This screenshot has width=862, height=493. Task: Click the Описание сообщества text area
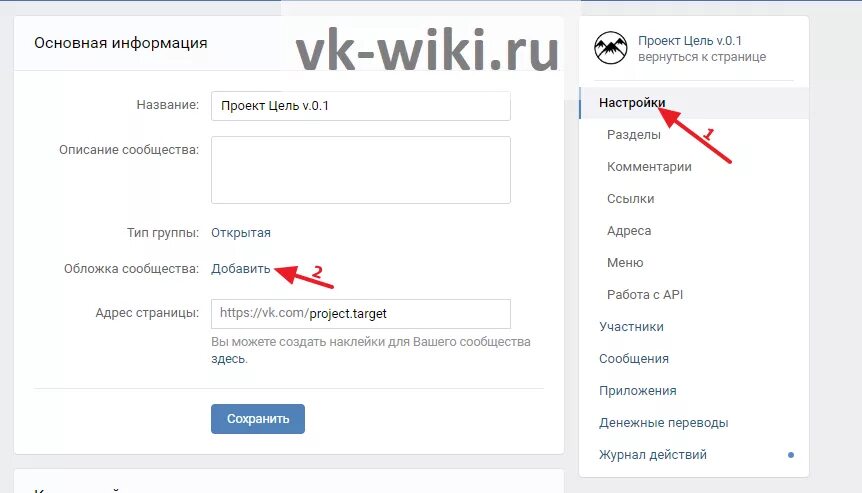(361, 170)
